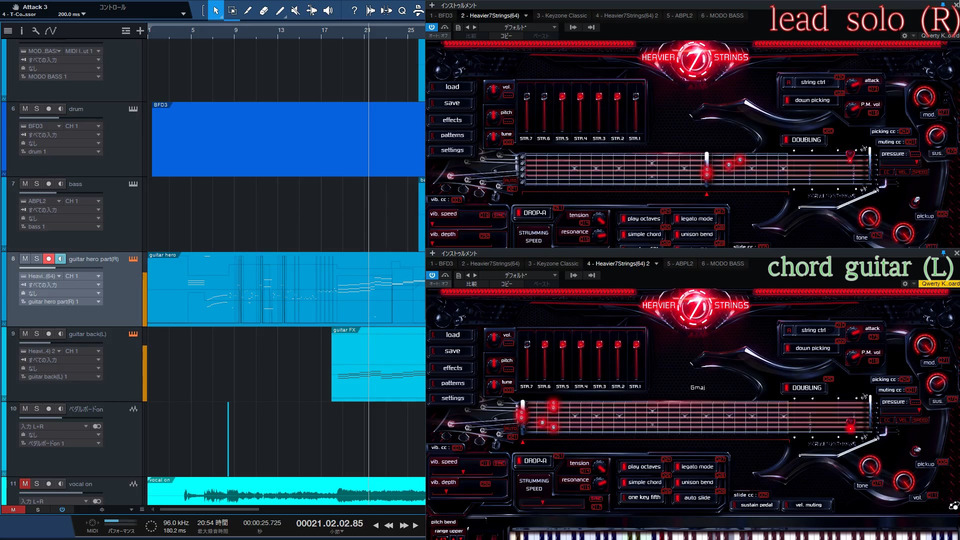
Task: Click the instrument keyboard icon on drum track
Action: (133, 109)
